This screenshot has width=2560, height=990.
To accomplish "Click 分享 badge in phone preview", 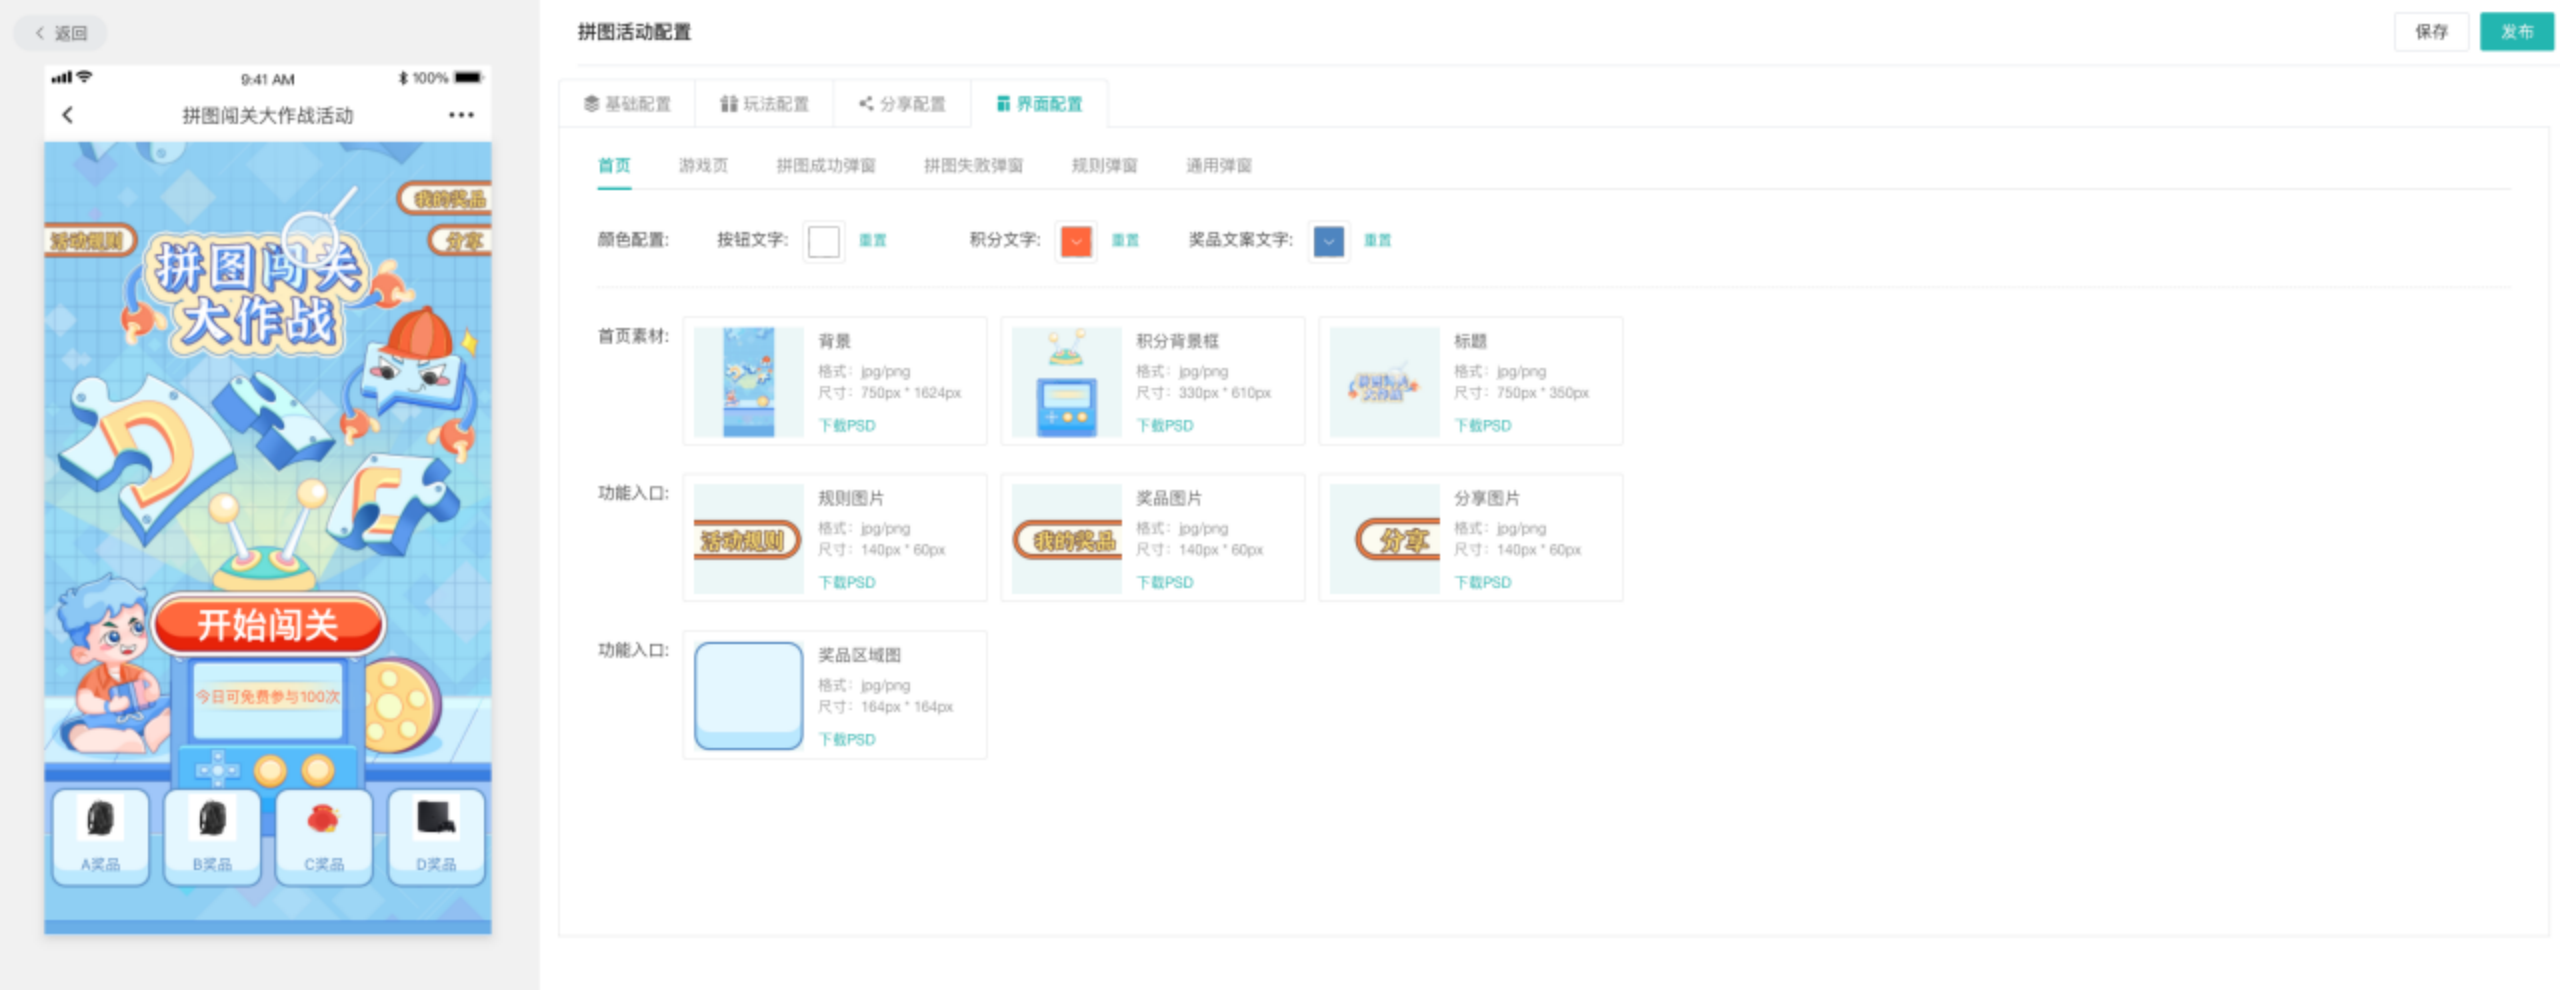I will pos(462,241).
